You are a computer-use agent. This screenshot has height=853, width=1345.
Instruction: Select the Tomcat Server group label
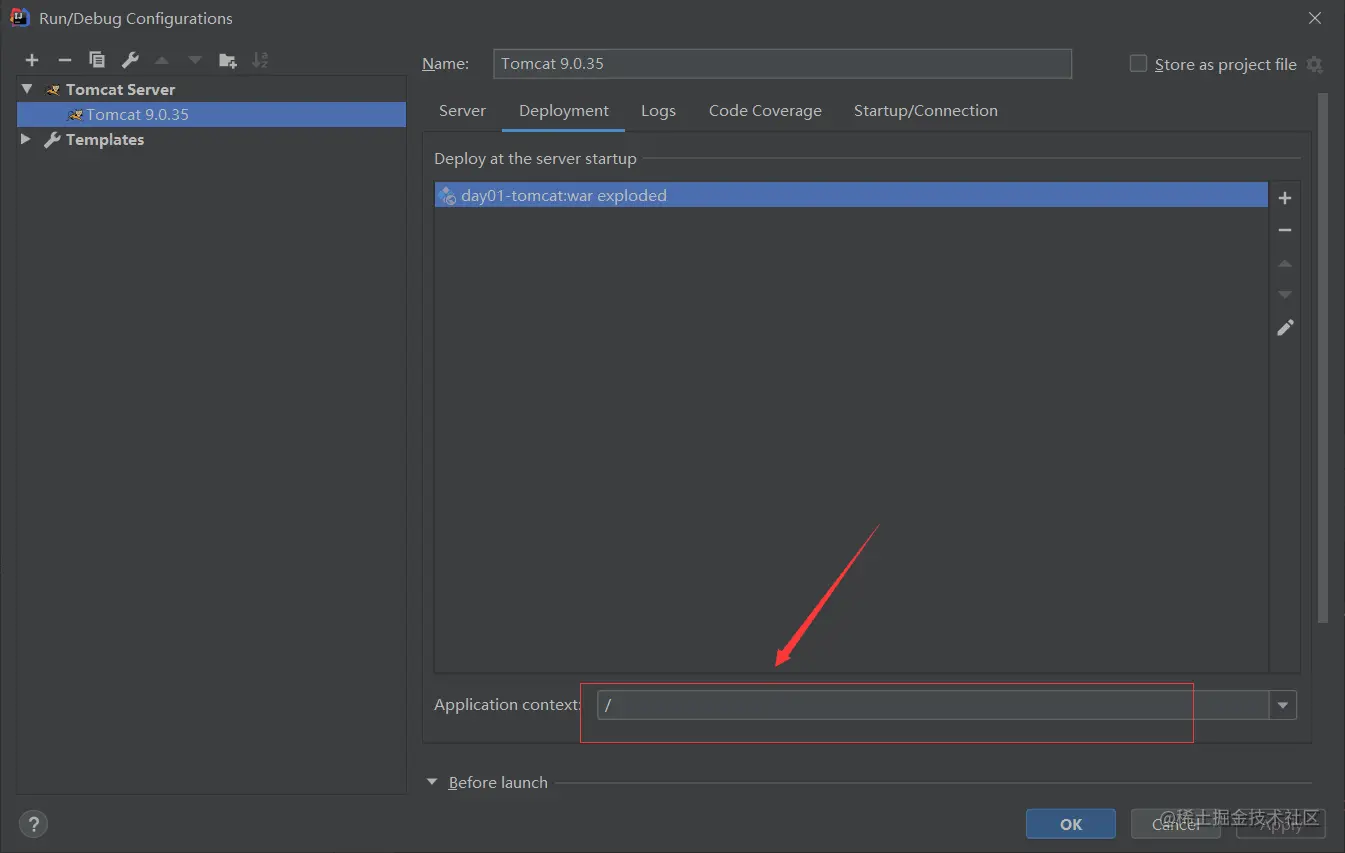[x=120, y=89]
